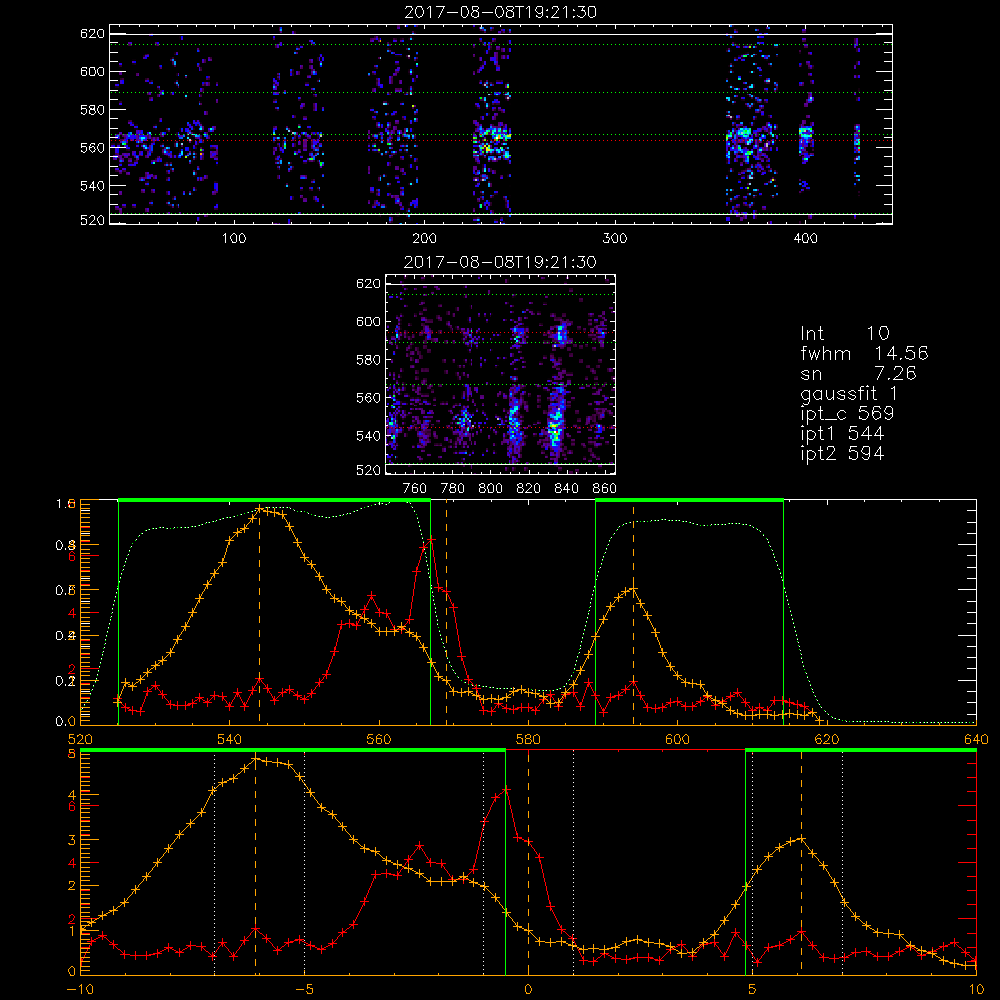The image size is (1000, 1000).
Task: Click the 10 label on bottom plot x-axis
Action: pyautogui.click(x=976, y=990)
